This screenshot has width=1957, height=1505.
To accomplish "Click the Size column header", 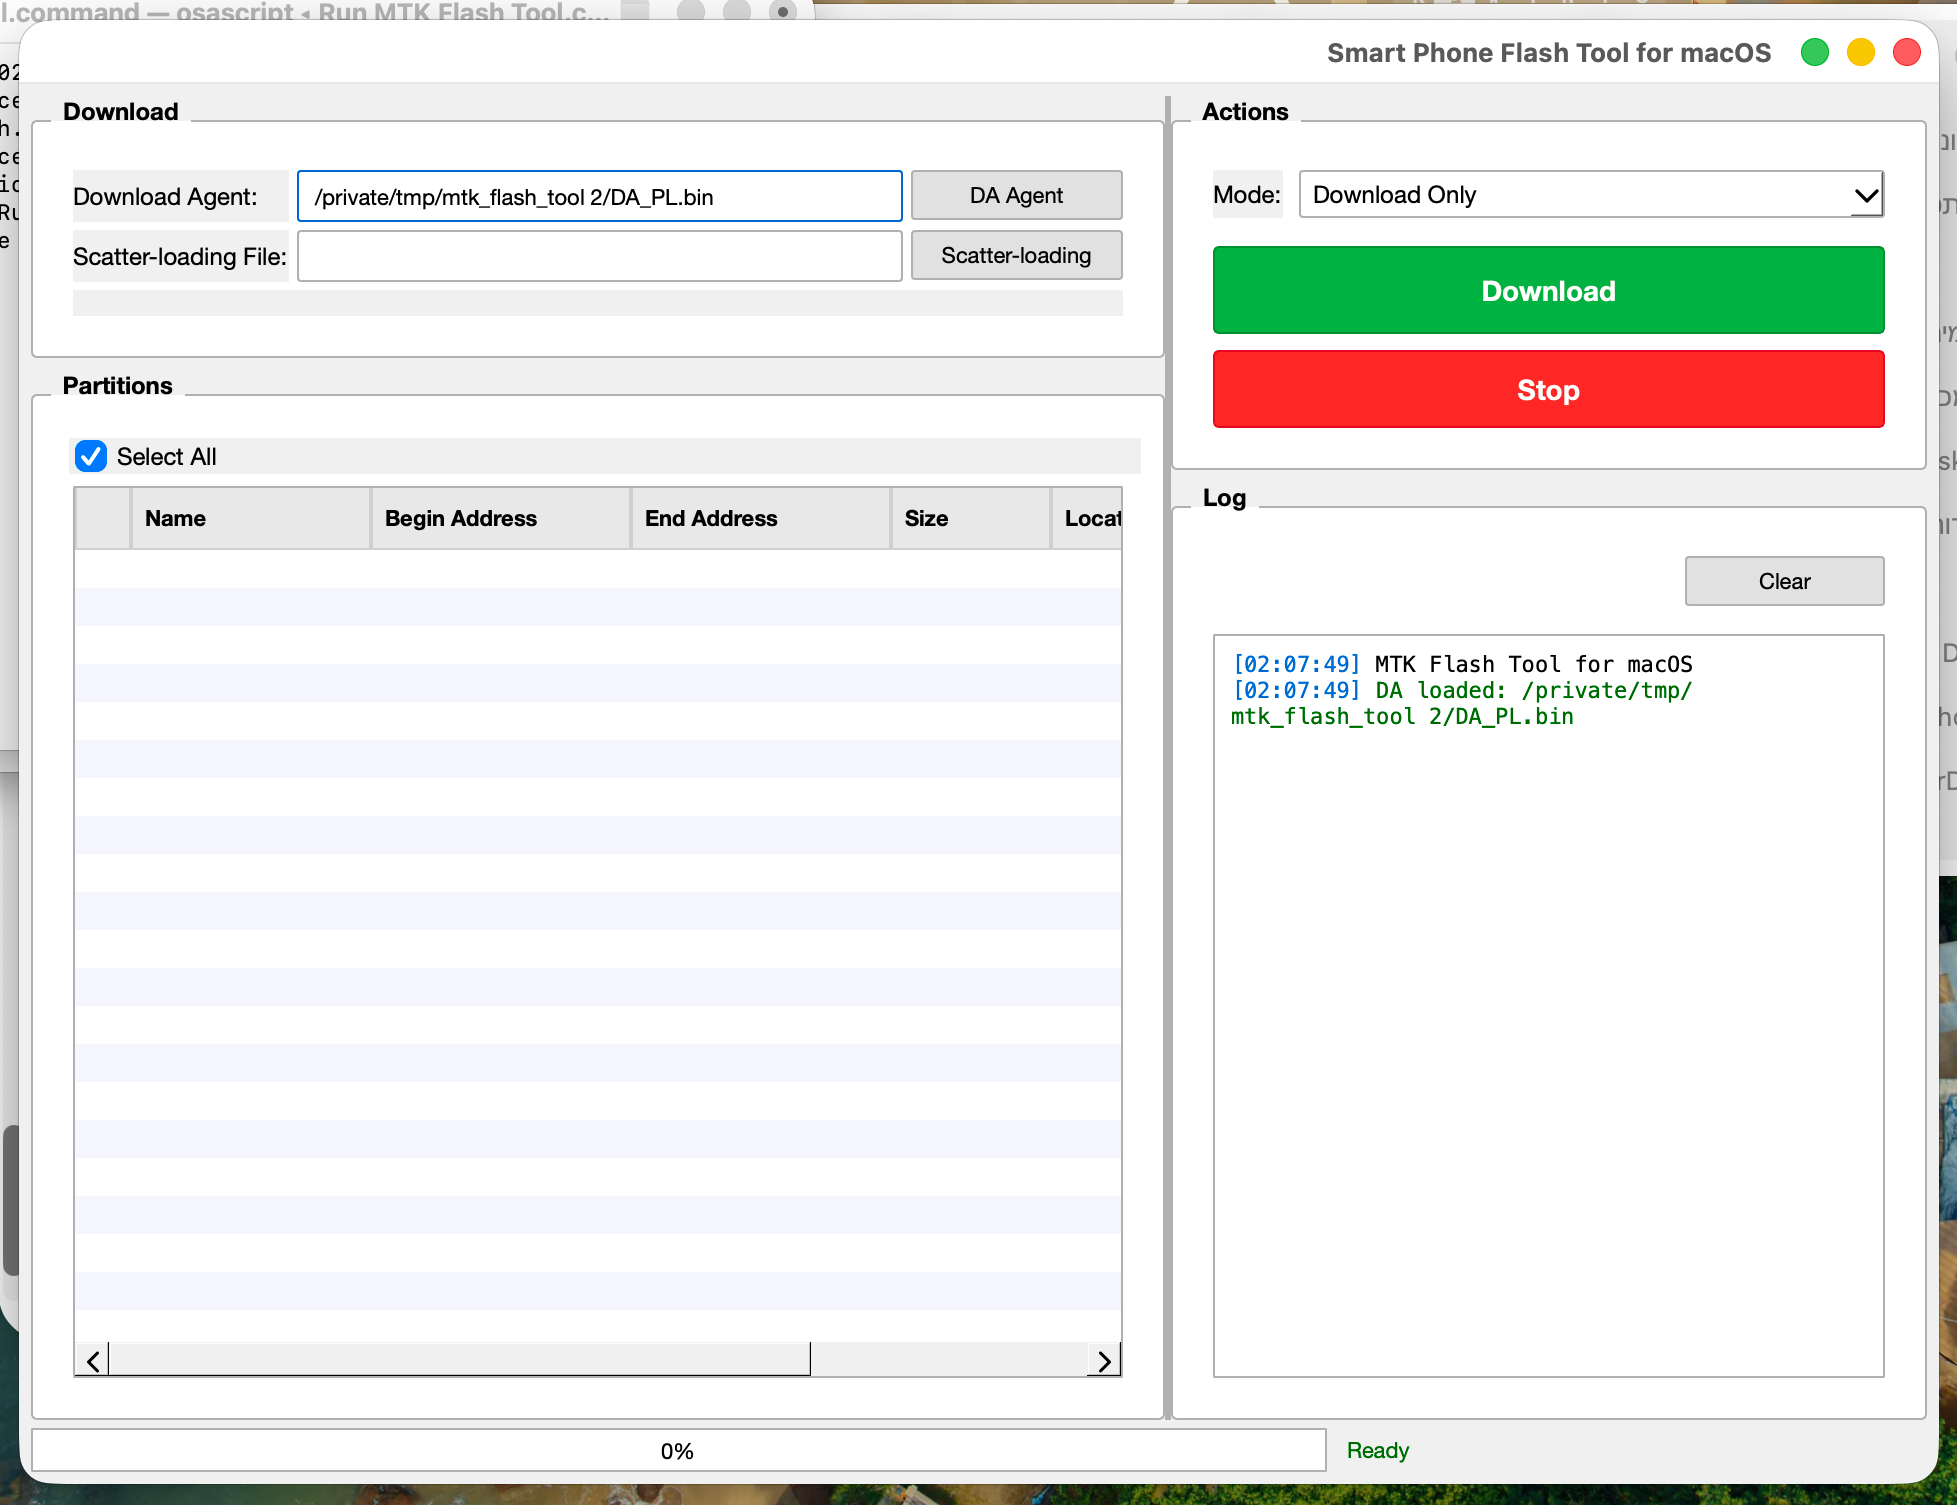I will pos(970,518).
